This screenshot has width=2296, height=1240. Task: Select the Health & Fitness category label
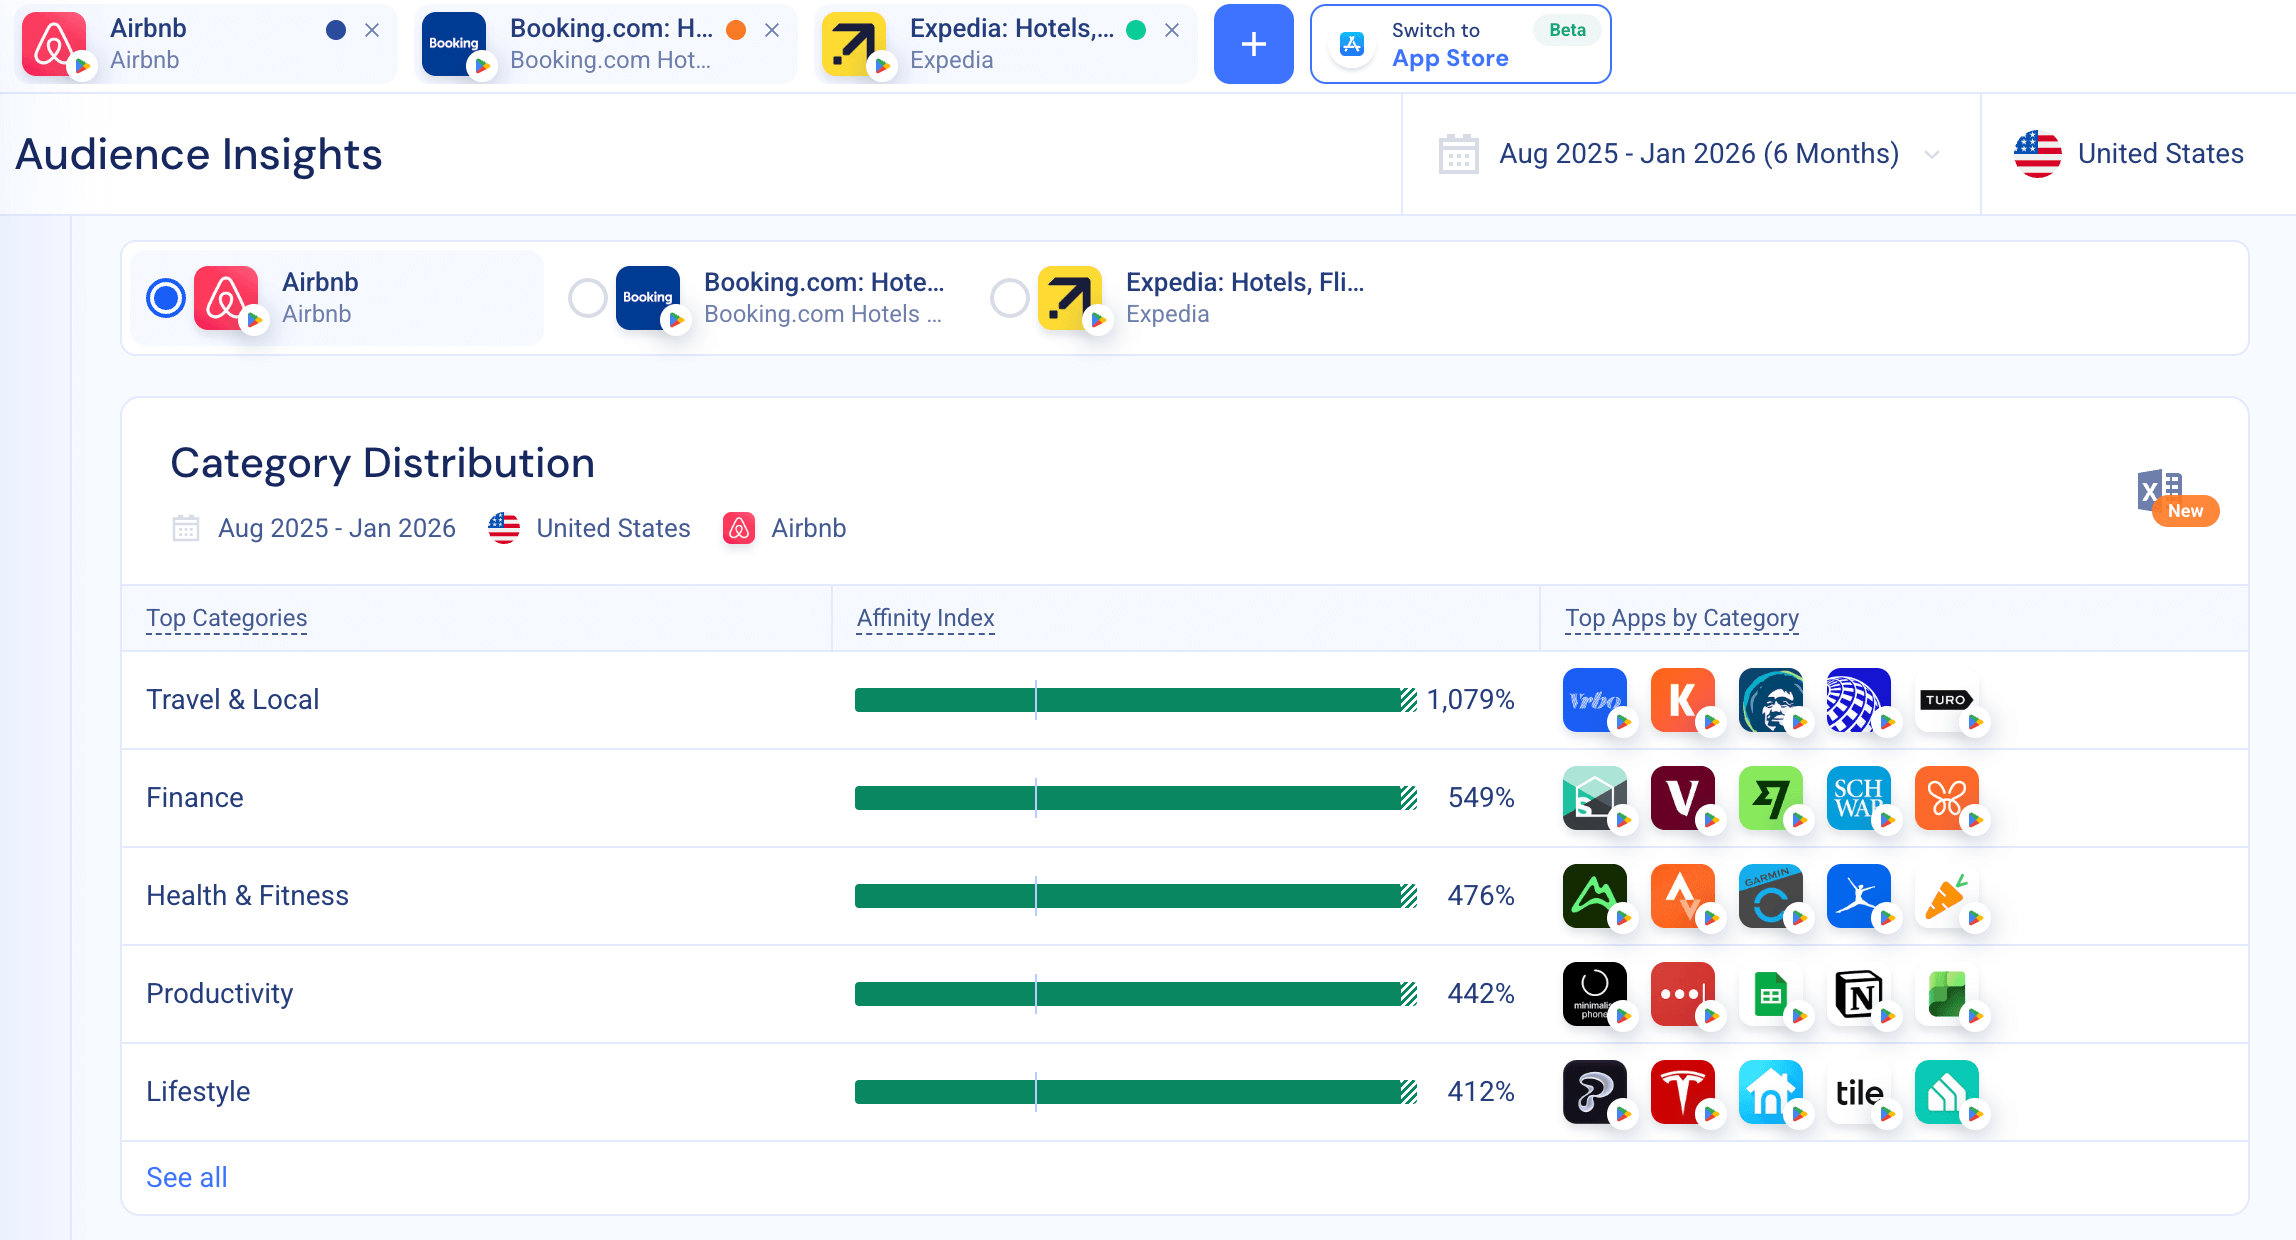(247, 896)
